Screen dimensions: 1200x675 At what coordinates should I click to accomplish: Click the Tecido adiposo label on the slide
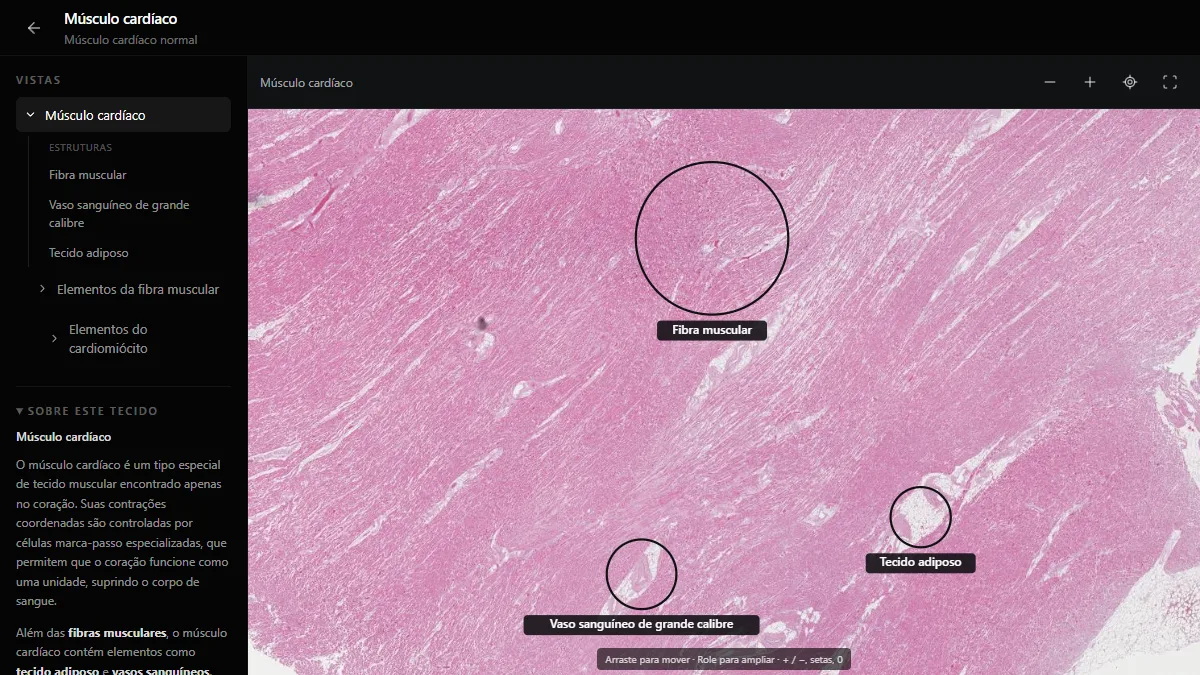coord(920,562)
